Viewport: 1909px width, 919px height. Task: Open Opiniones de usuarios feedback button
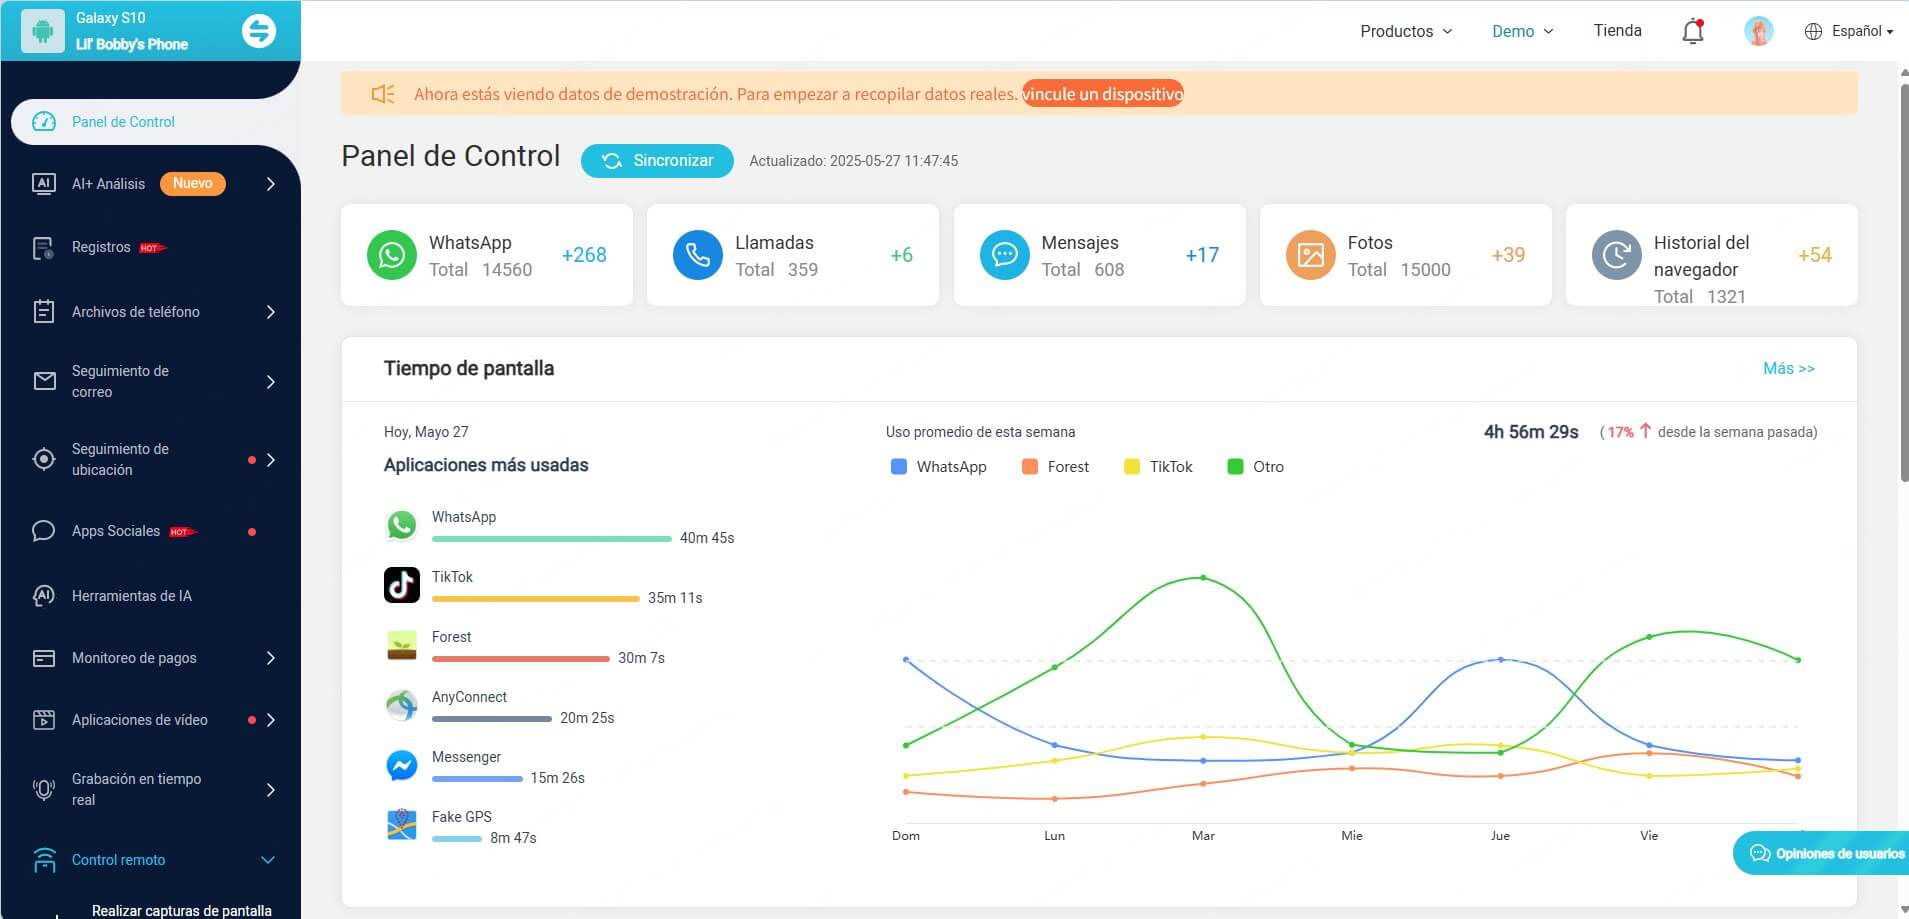[x=1822, y=853]
